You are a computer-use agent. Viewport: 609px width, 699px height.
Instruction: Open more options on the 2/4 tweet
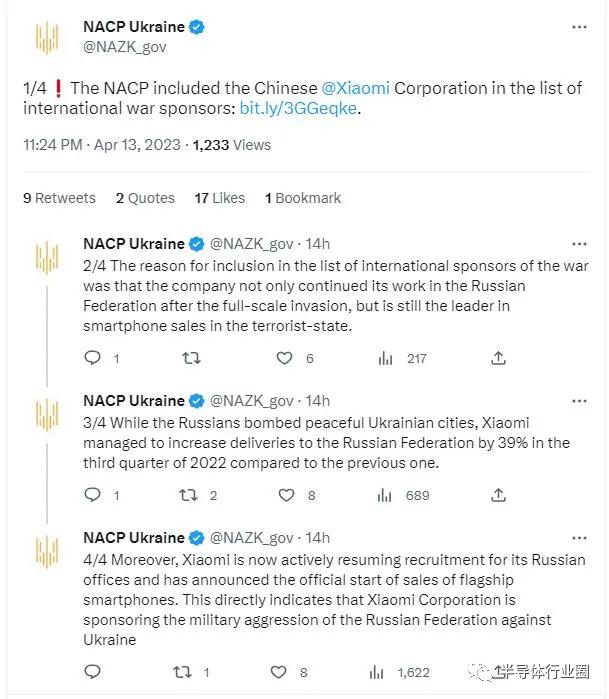click(579, 244)
